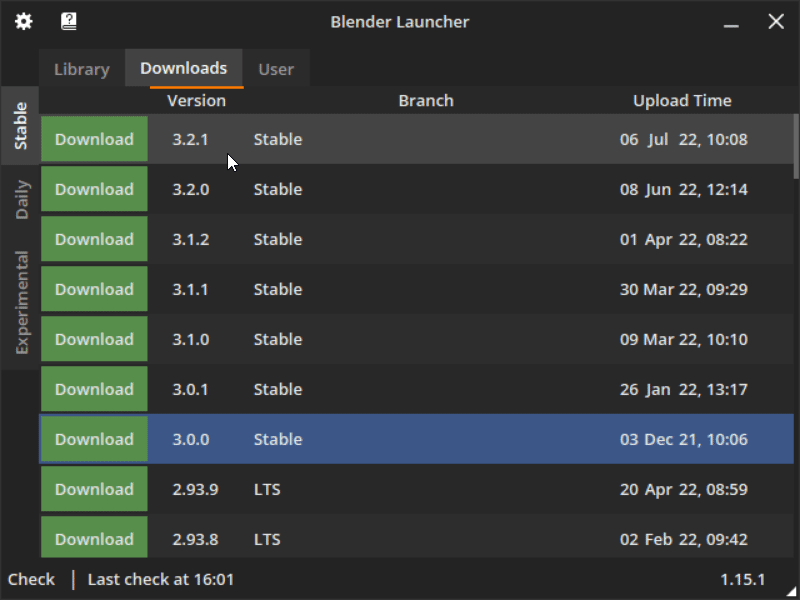
Task: Click the Version column header
Action: (196, 100)
